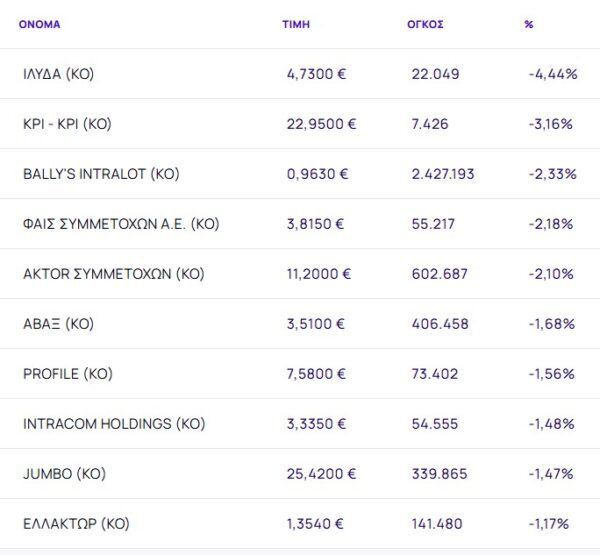Open ΦΑΙΣ ΣΥΜΜΕΤΟΧΩΝ Α.Ε. (ΚΟ) stock

[121, 224]
